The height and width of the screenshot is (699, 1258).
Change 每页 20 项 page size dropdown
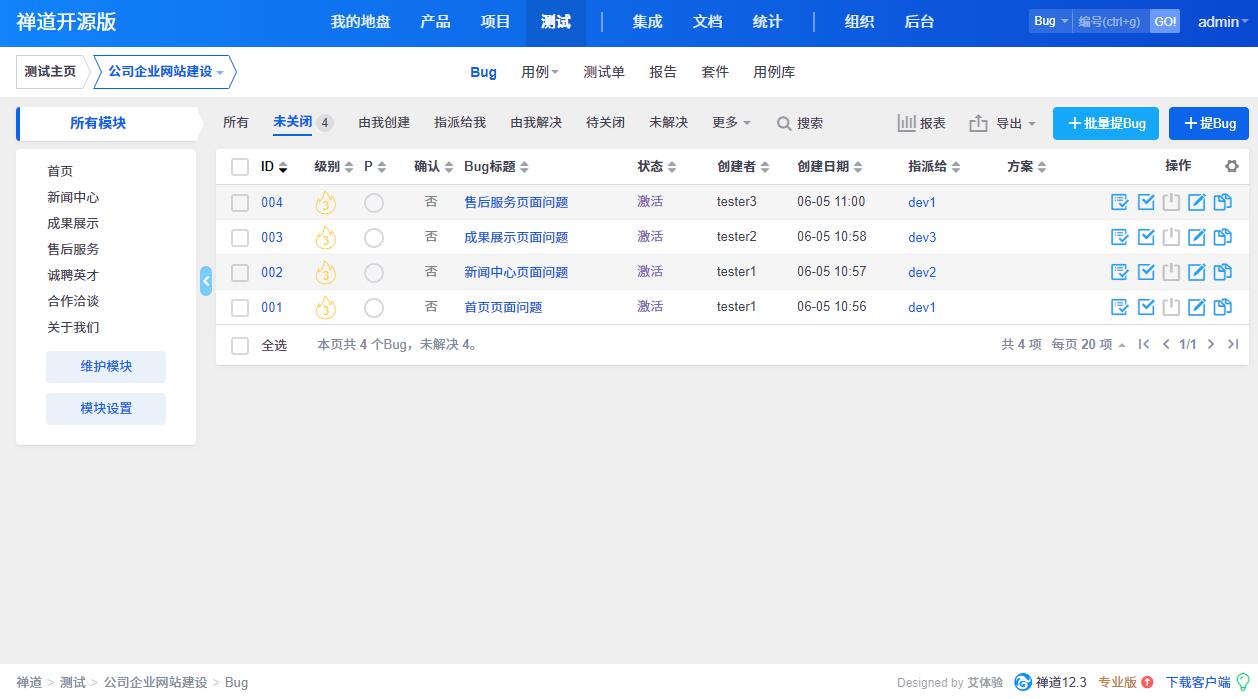(1089, 344)
